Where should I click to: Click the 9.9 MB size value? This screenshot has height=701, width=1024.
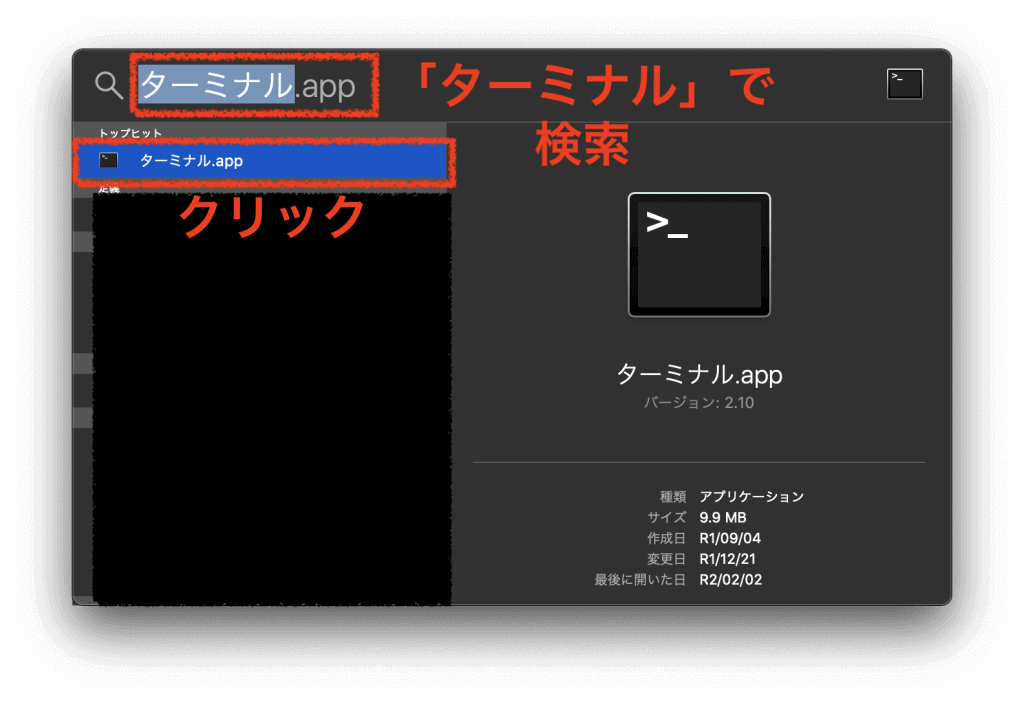[723, 517]
